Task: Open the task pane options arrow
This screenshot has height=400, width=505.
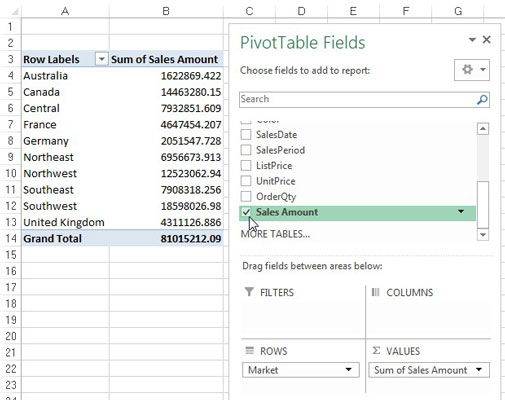Action: 472,40
